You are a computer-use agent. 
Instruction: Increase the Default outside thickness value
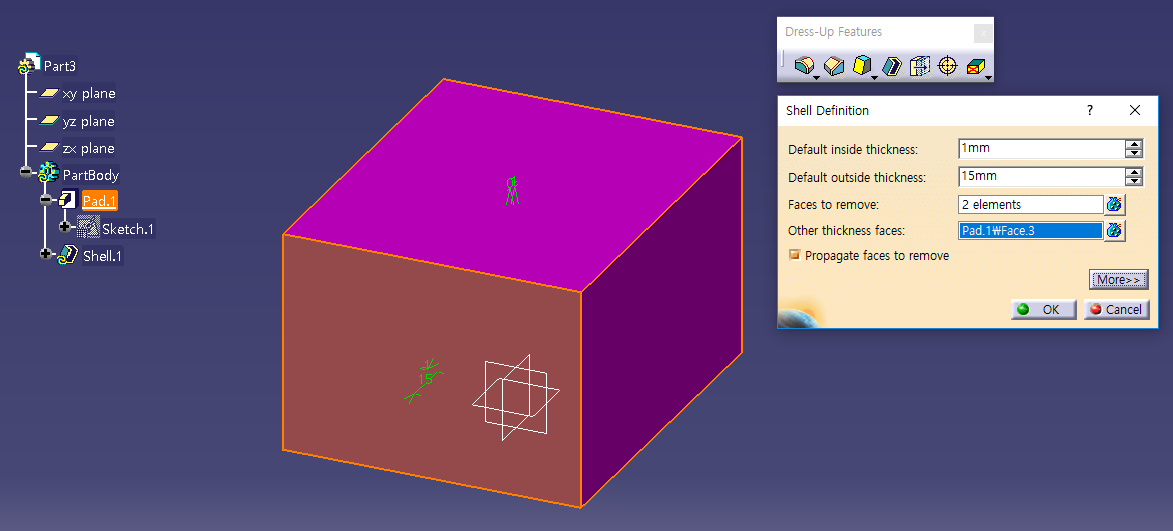tap(1134, 172)
